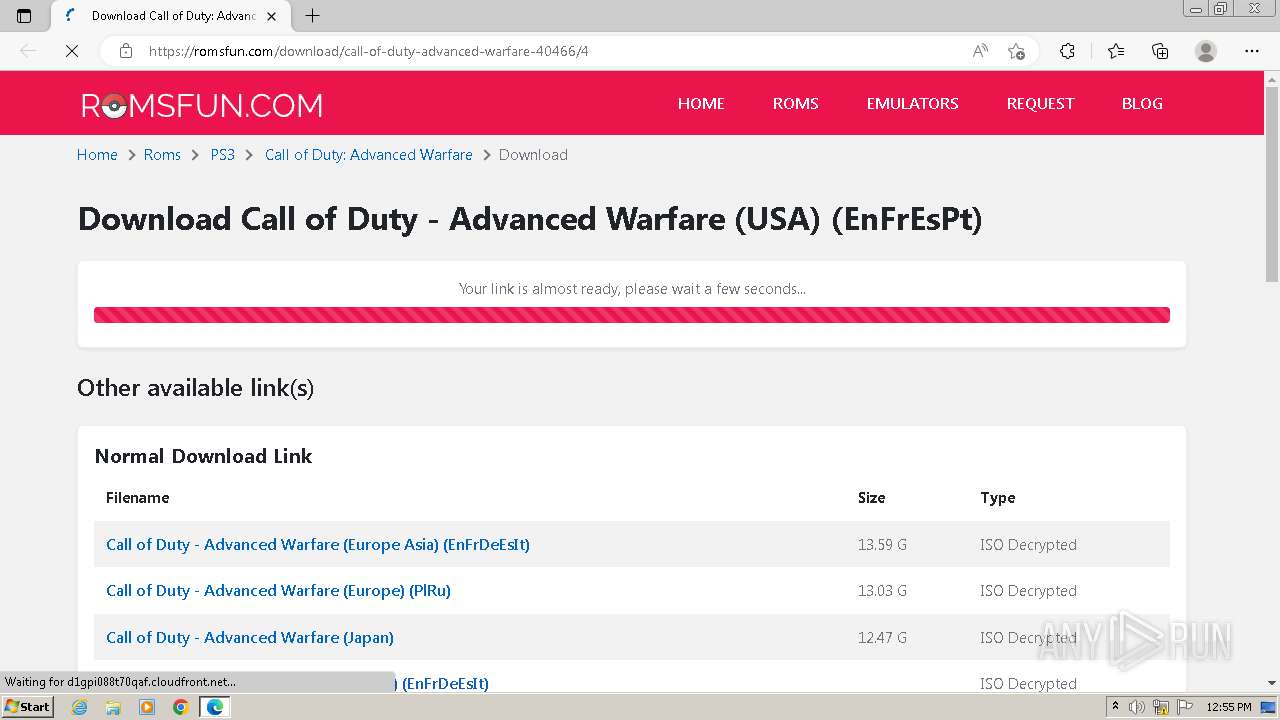Launch Internet Explorer from taskbar
This screenshot has width=1280, height=720.
click(80, 707)
